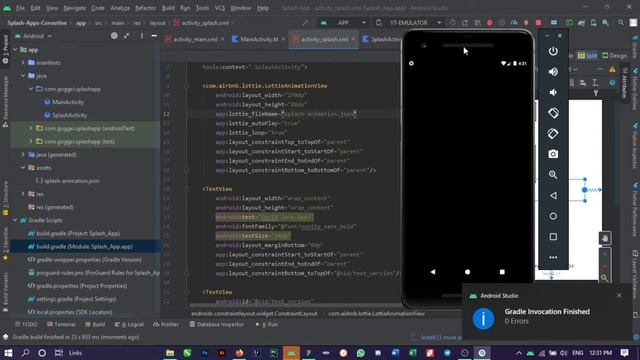Expand the res folder
Screen dimensions: 640x360
pyautogui.click(x=23, y=194)
